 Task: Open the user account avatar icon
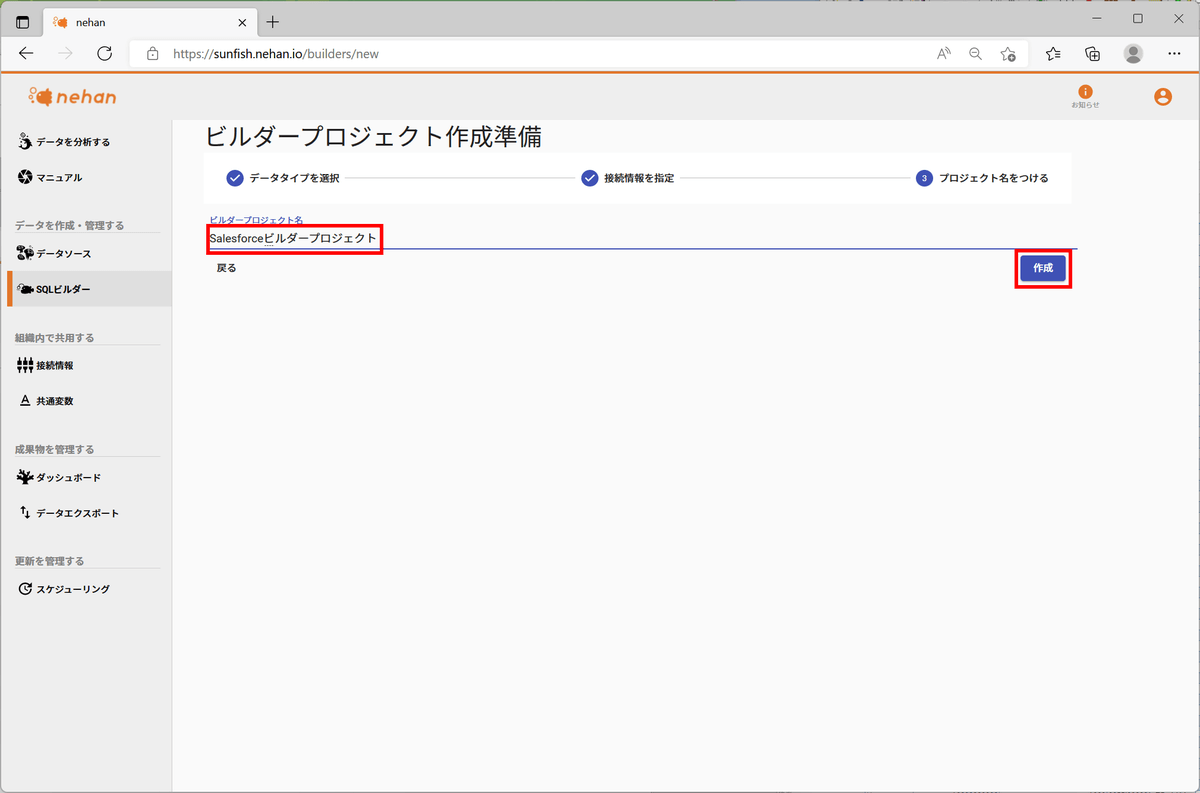coord(1162,97)
